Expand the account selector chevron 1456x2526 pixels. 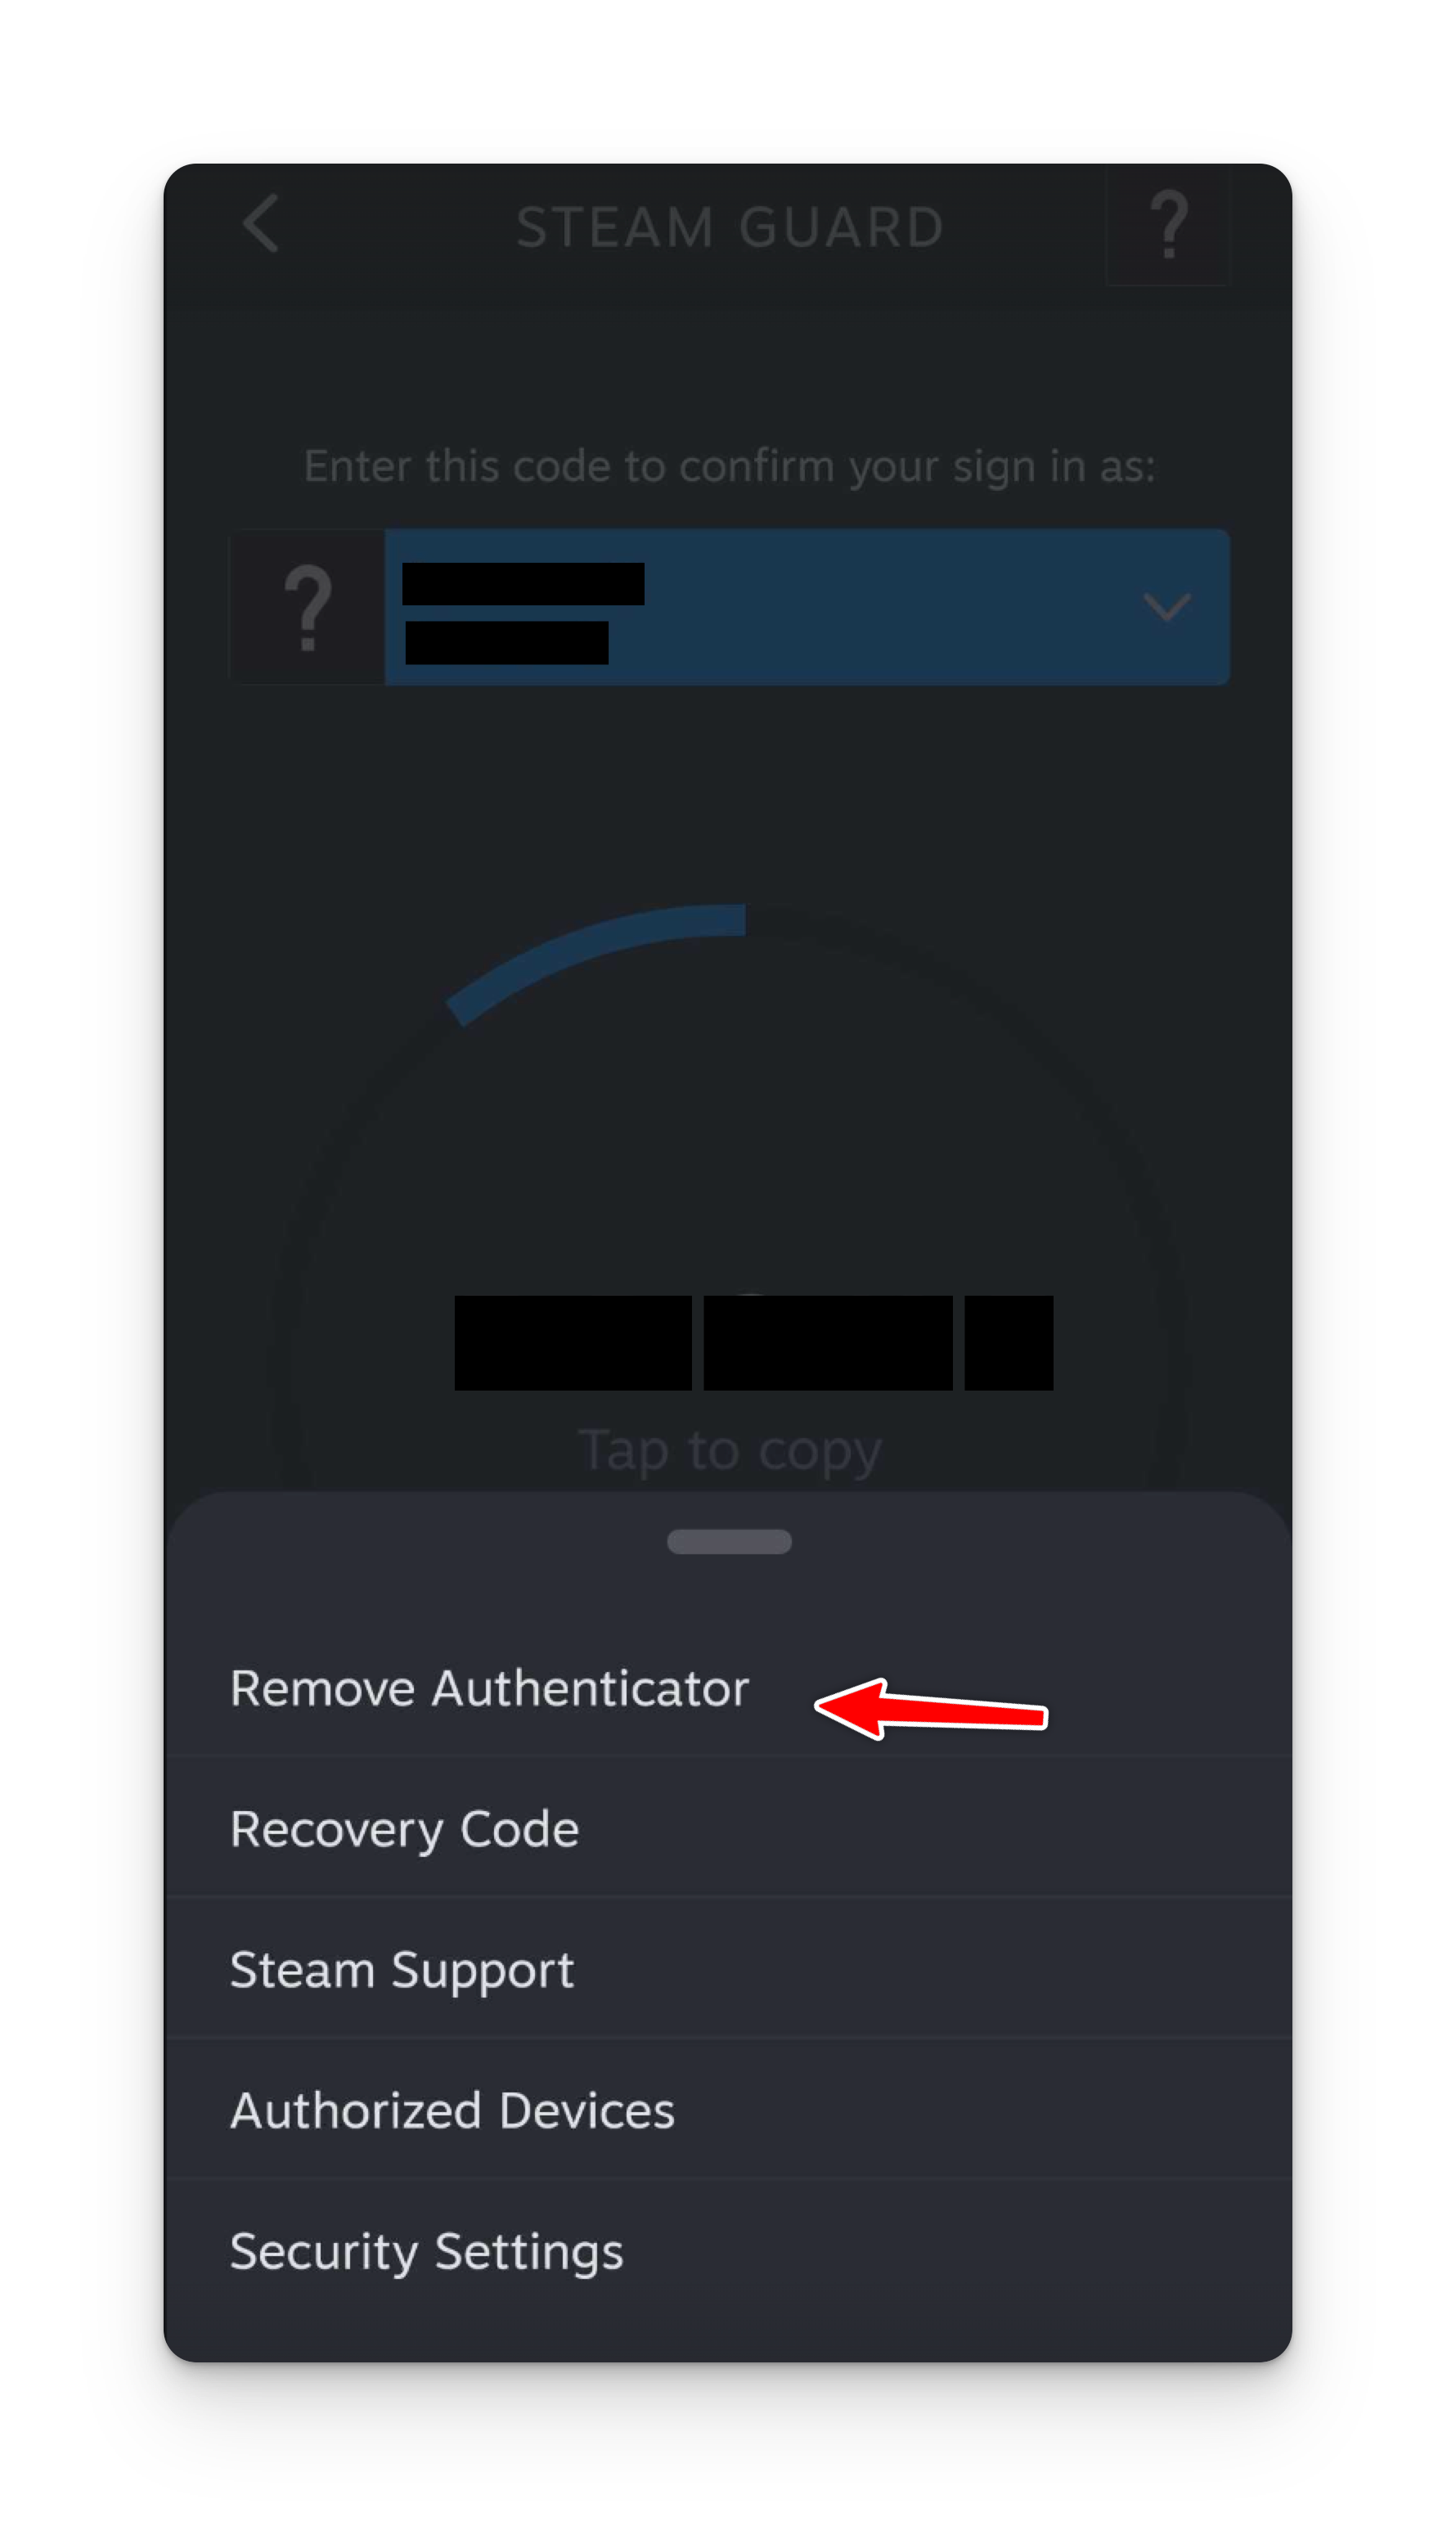pyautogui.click(x=1166, y=607)
